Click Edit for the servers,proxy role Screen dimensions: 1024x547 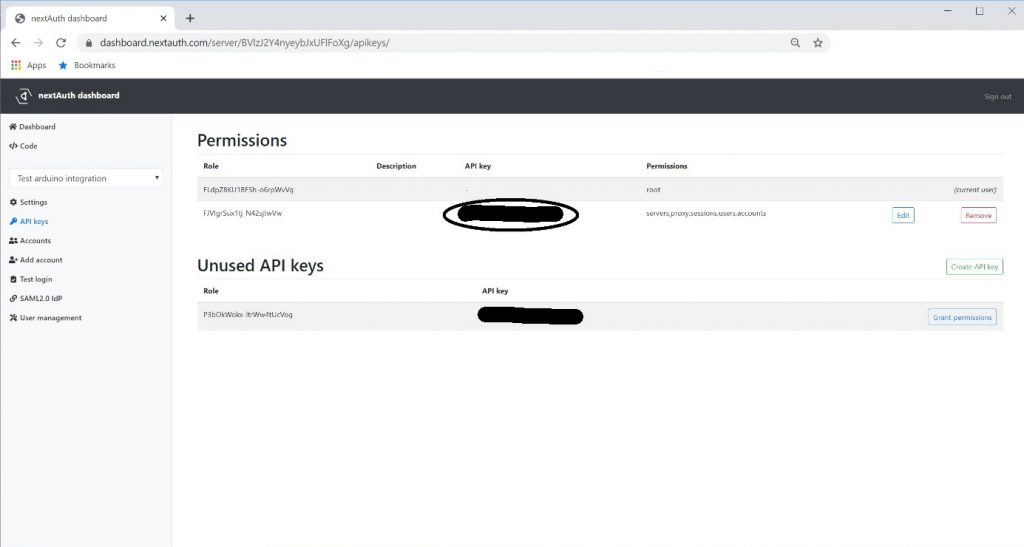[x=903, y=215]
